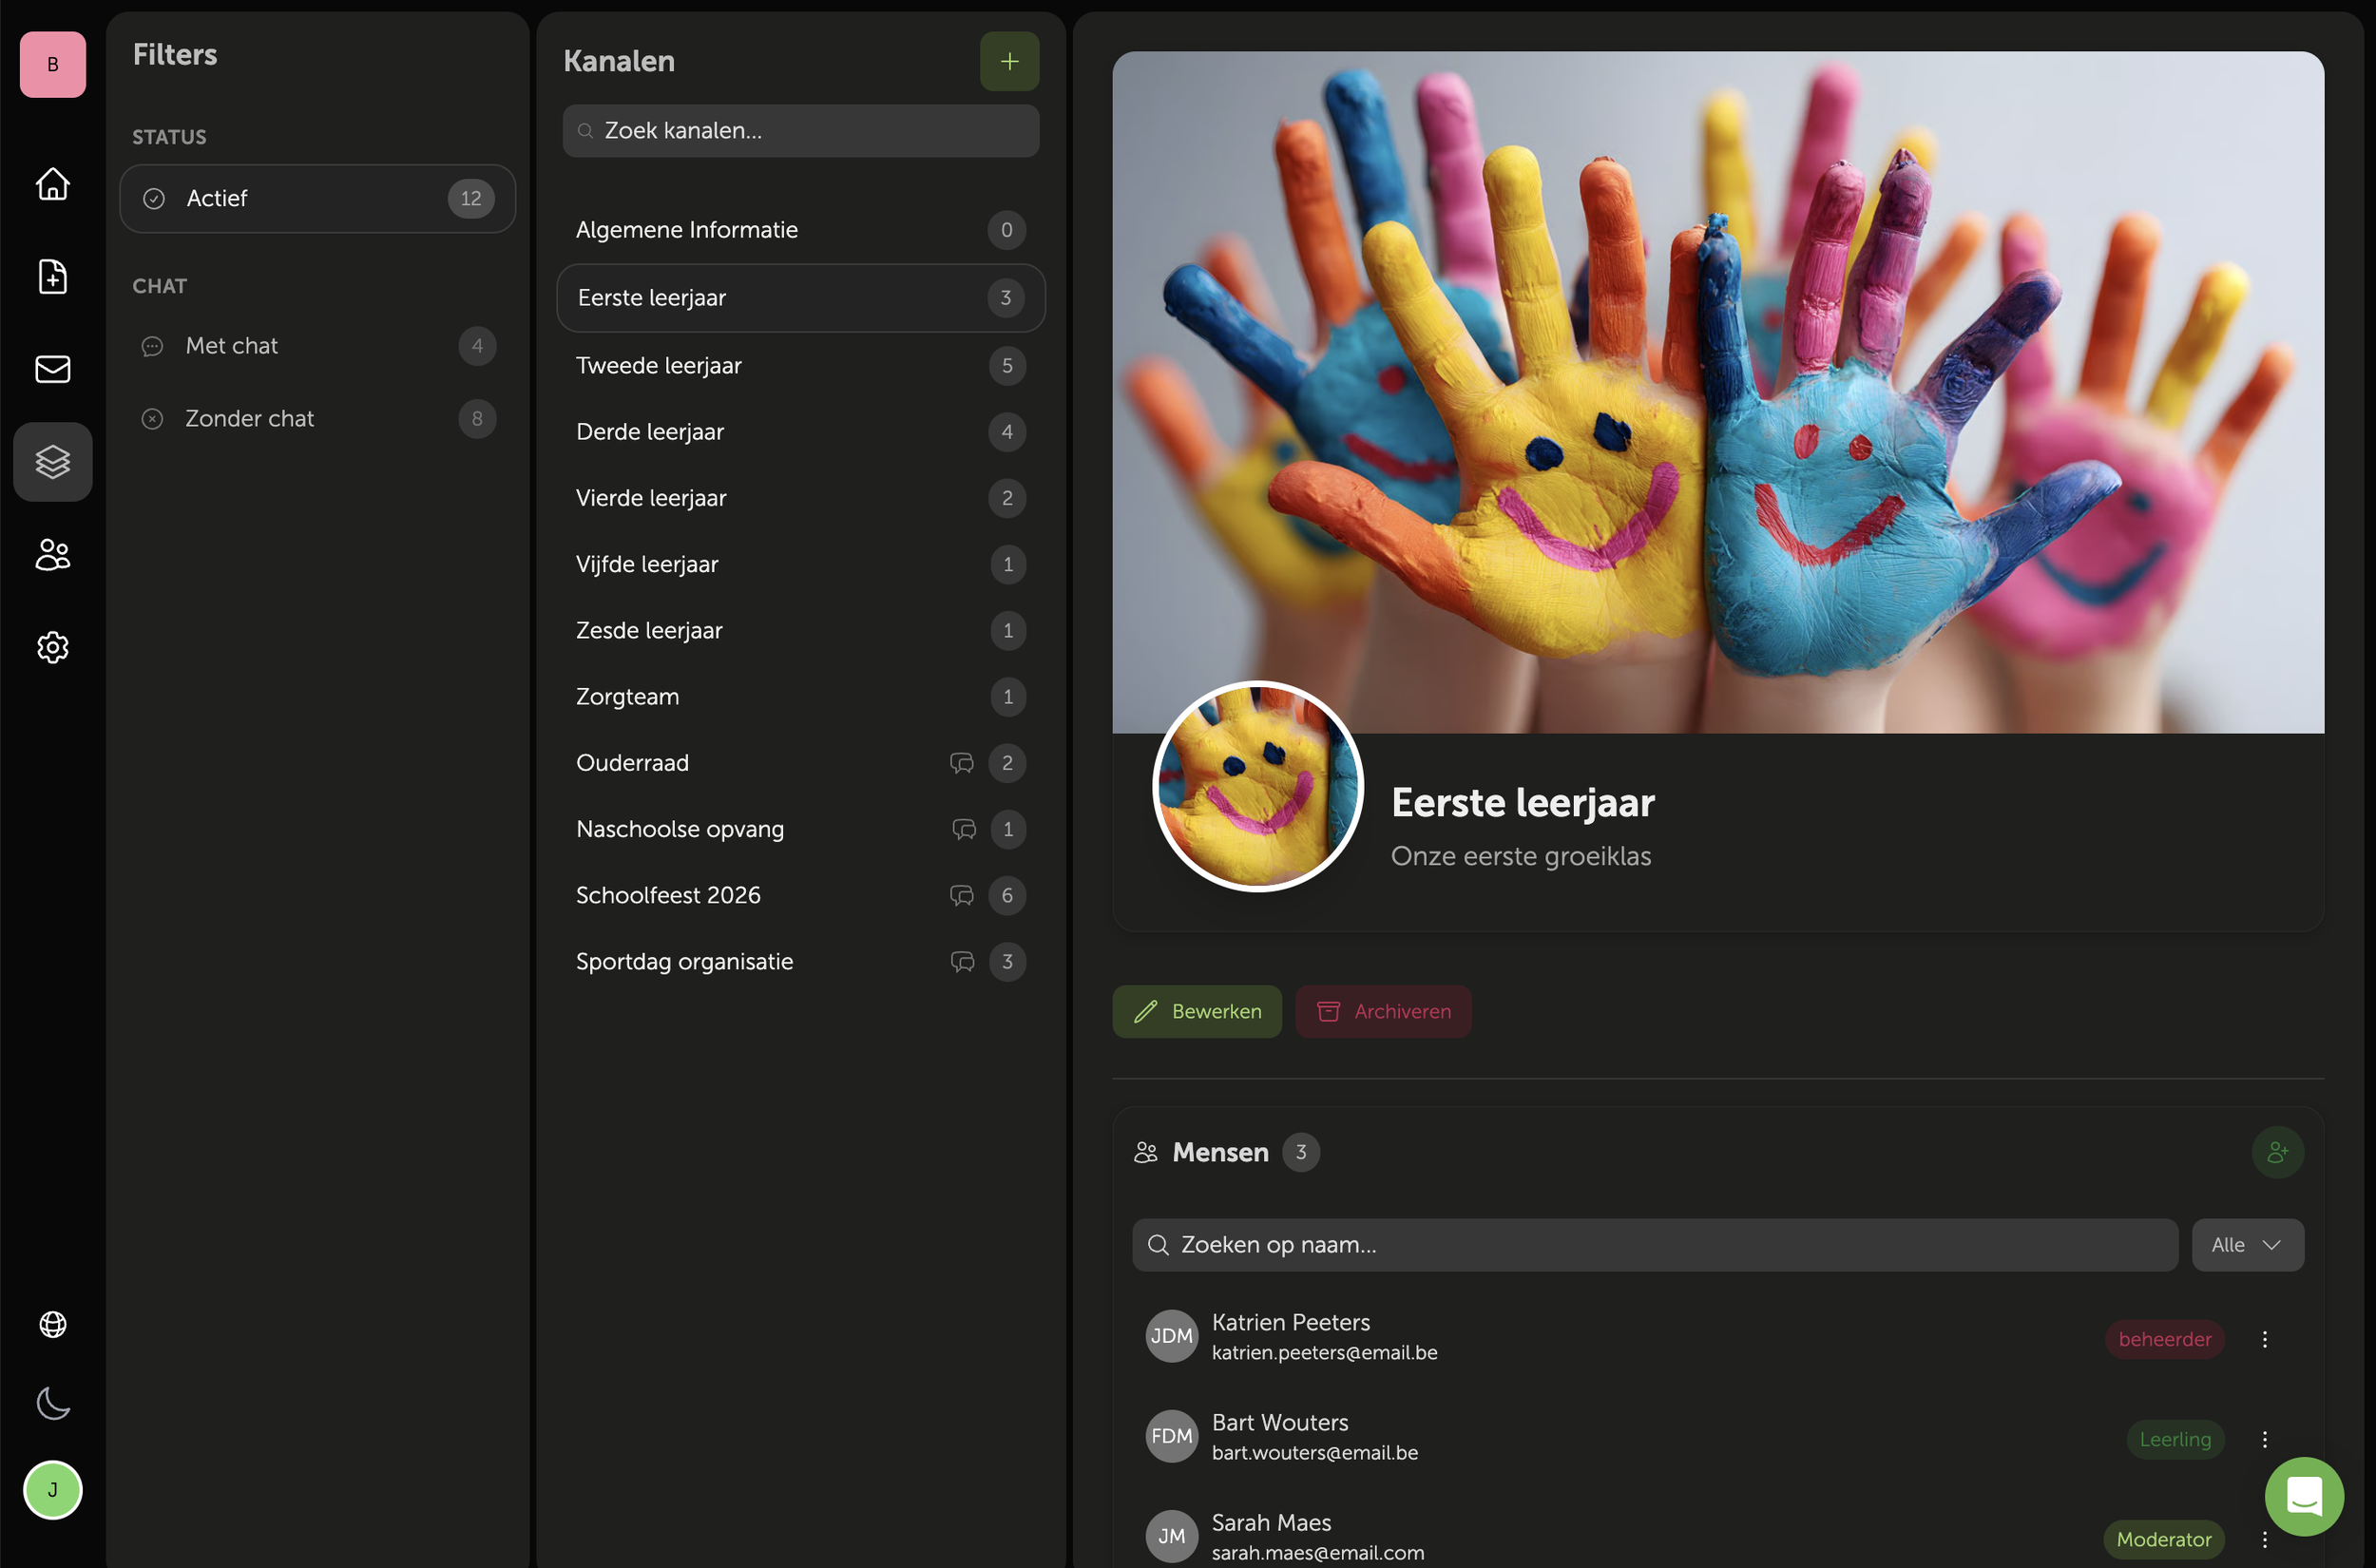Open the home icon in sidebar

(53, 184)
